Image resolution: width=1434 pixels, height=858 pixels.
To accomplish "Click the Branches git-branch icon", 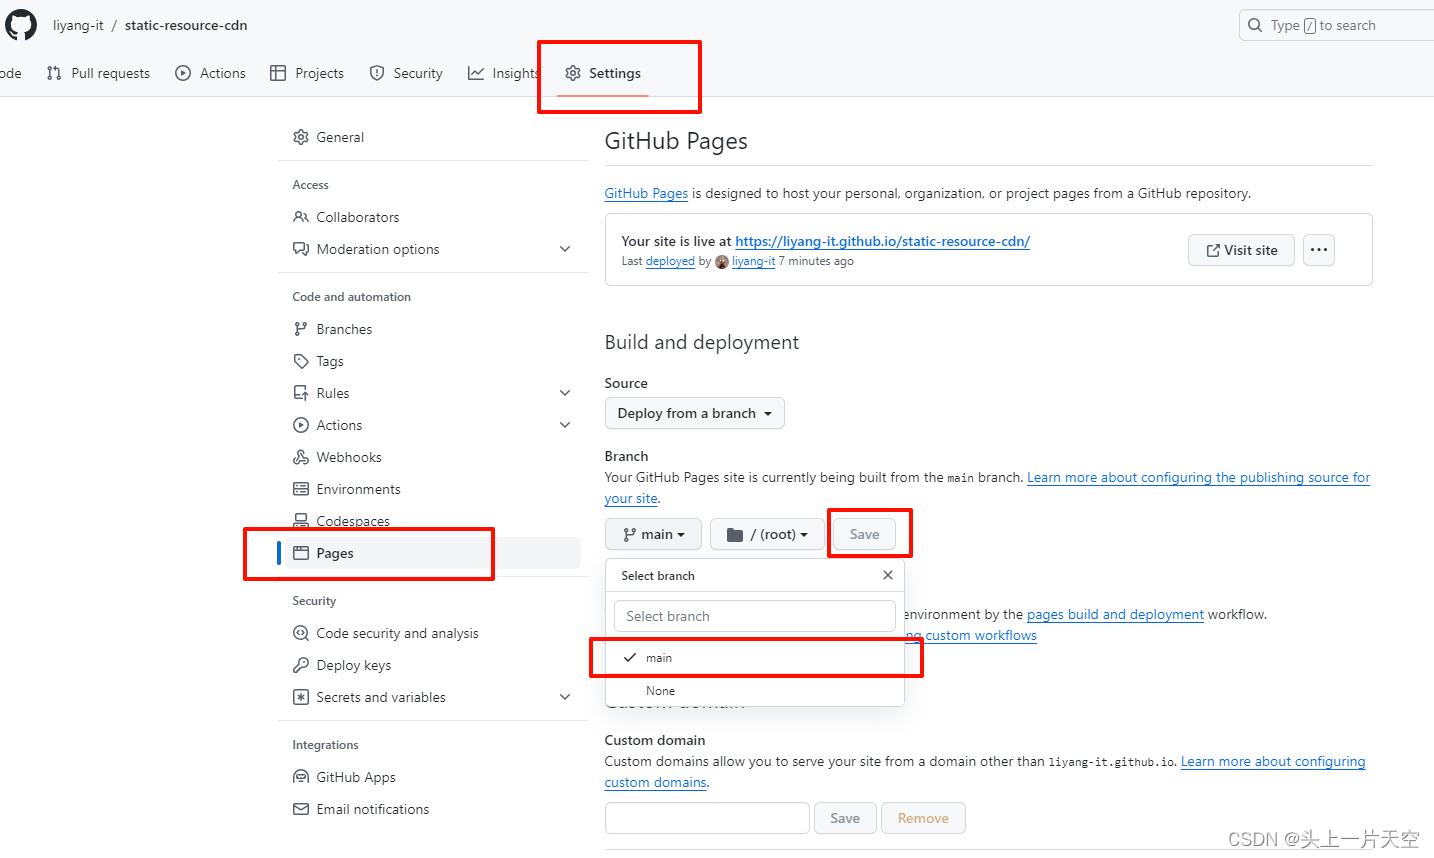I will [x=301, y=329].
